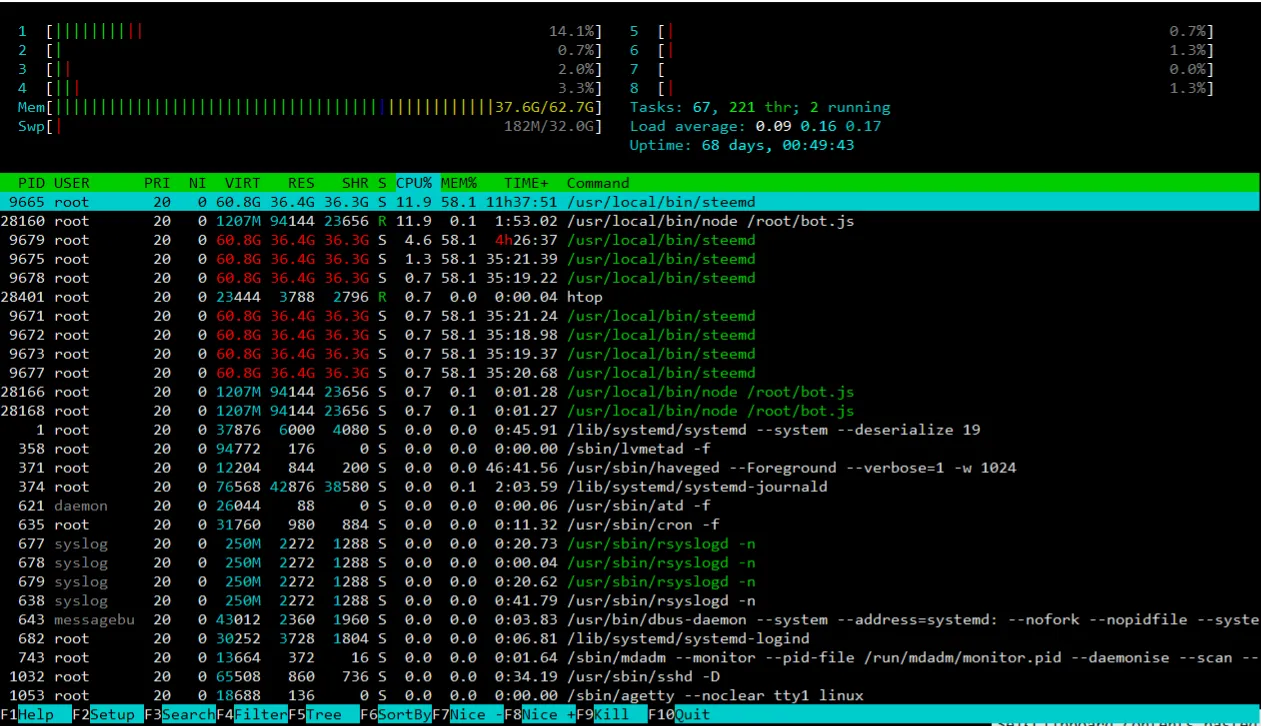This screenshot has height=726, width=1261.
Task: Sort by the NI column header
Action: 197,183
